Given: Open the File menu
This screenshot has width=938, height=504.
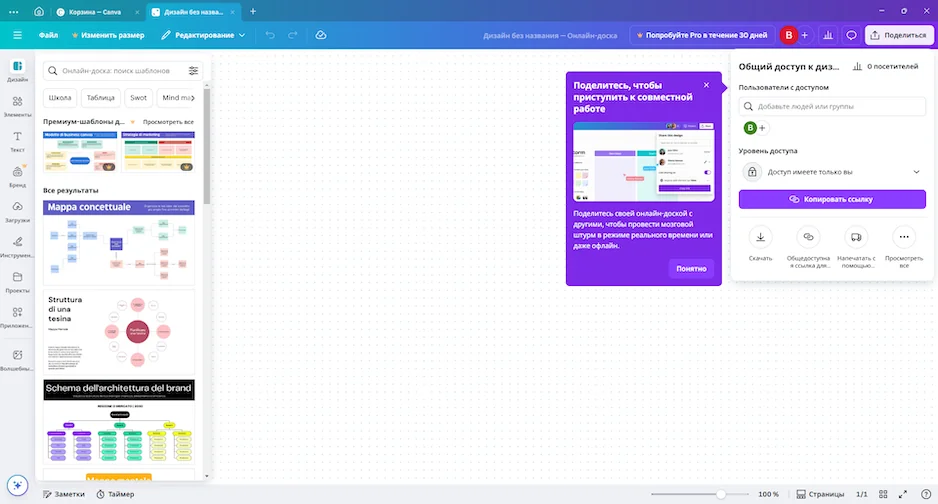Looking at the screenshot, I should (48, 35).
